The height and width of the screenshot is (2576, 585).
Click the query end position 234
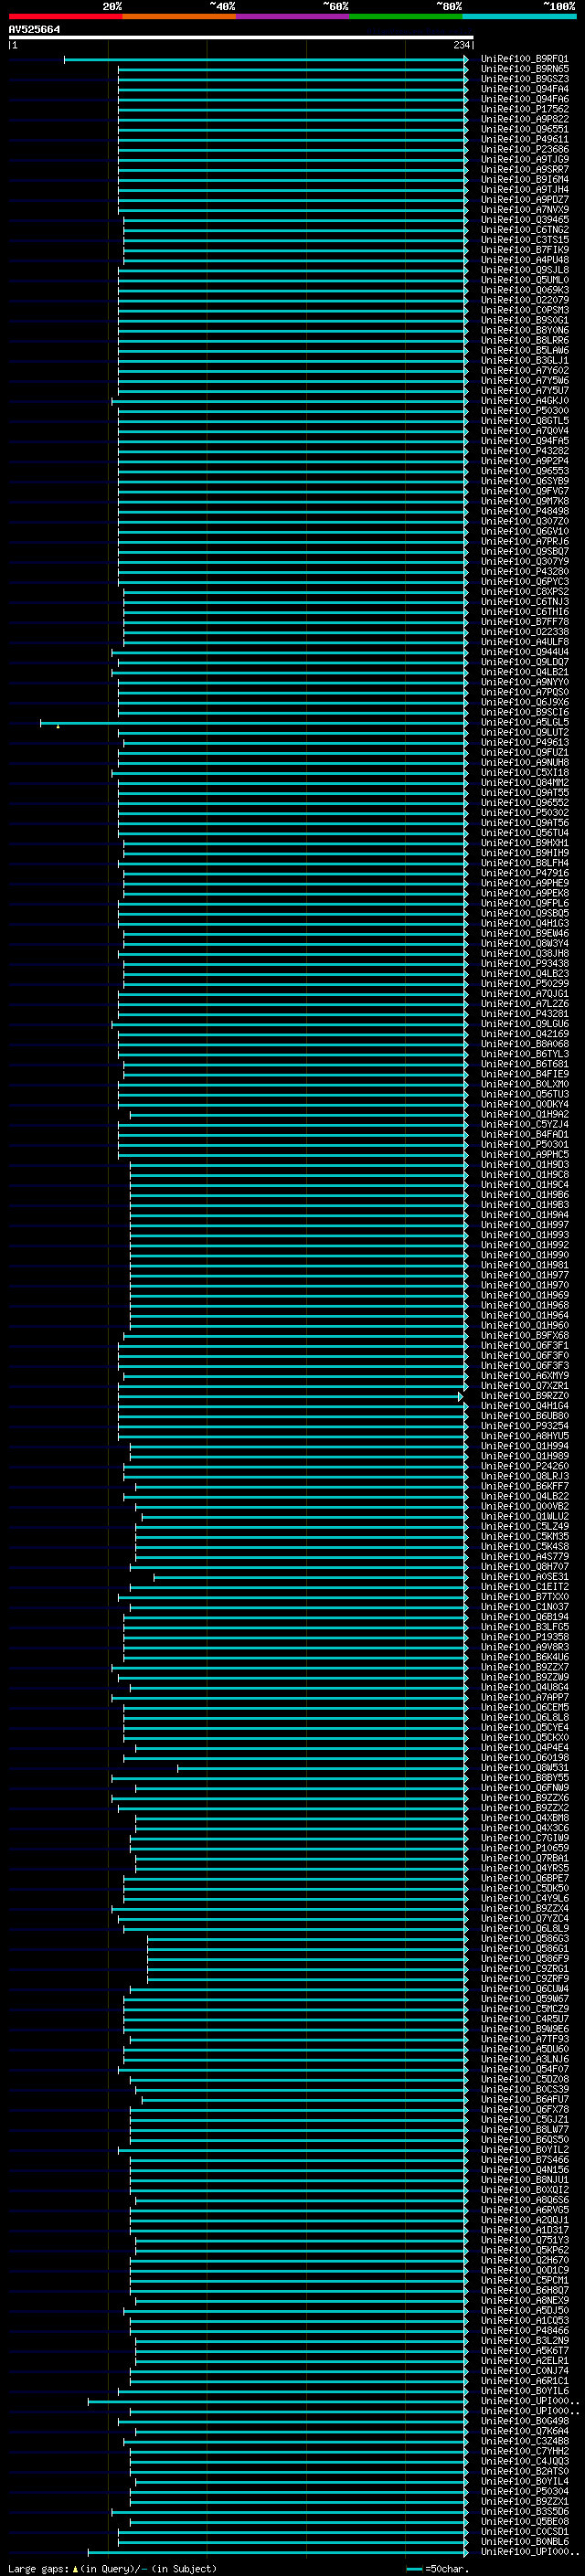pyautogui.click(x=462, y=45)
